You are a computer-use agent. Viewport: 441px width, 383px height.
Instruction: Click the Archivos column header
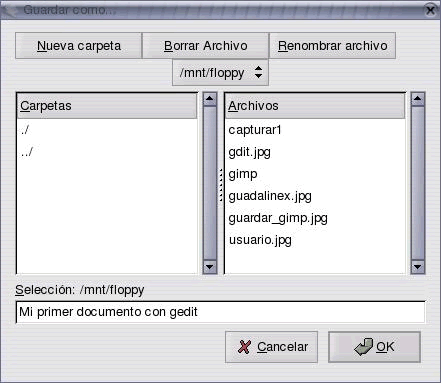click(315, 106)
